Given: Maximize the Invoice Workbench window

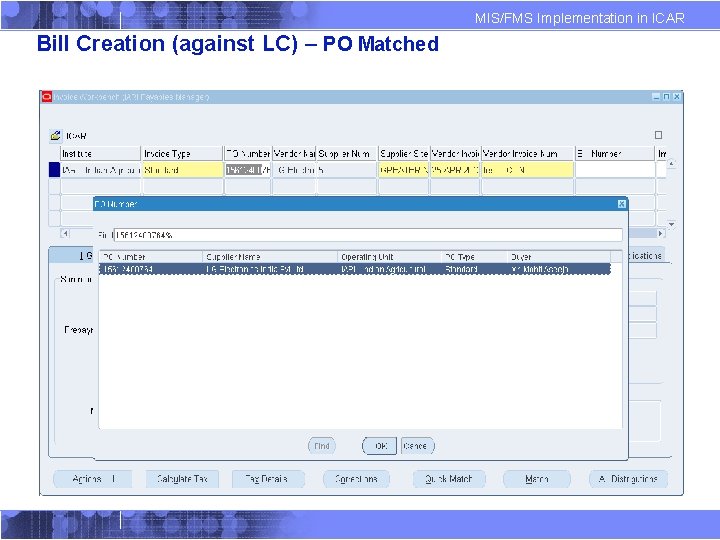Looking at the screenshot, I should (x=666, y=96).
